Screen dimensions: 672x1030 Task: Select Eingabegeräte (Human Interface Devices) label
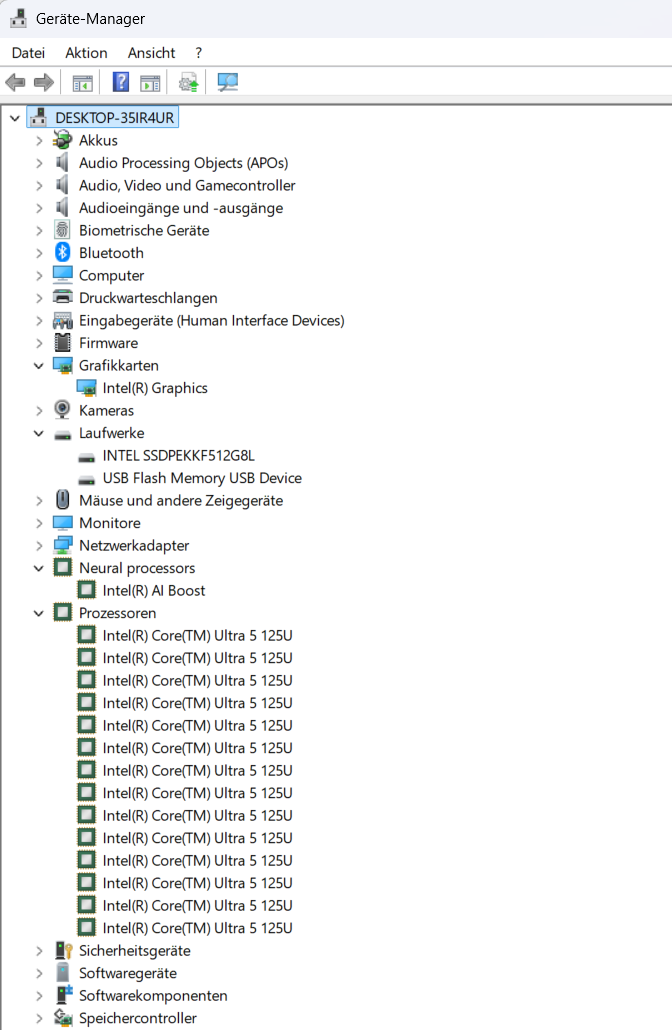212,320
